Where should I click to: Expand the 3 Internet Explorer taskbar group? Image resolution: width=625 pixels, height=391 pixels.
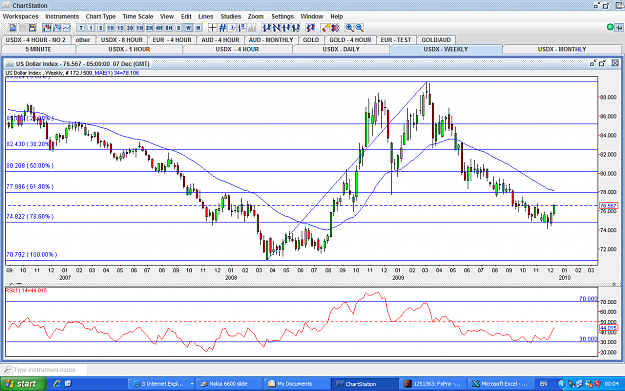pyautogui.click(x=163, y=384)
